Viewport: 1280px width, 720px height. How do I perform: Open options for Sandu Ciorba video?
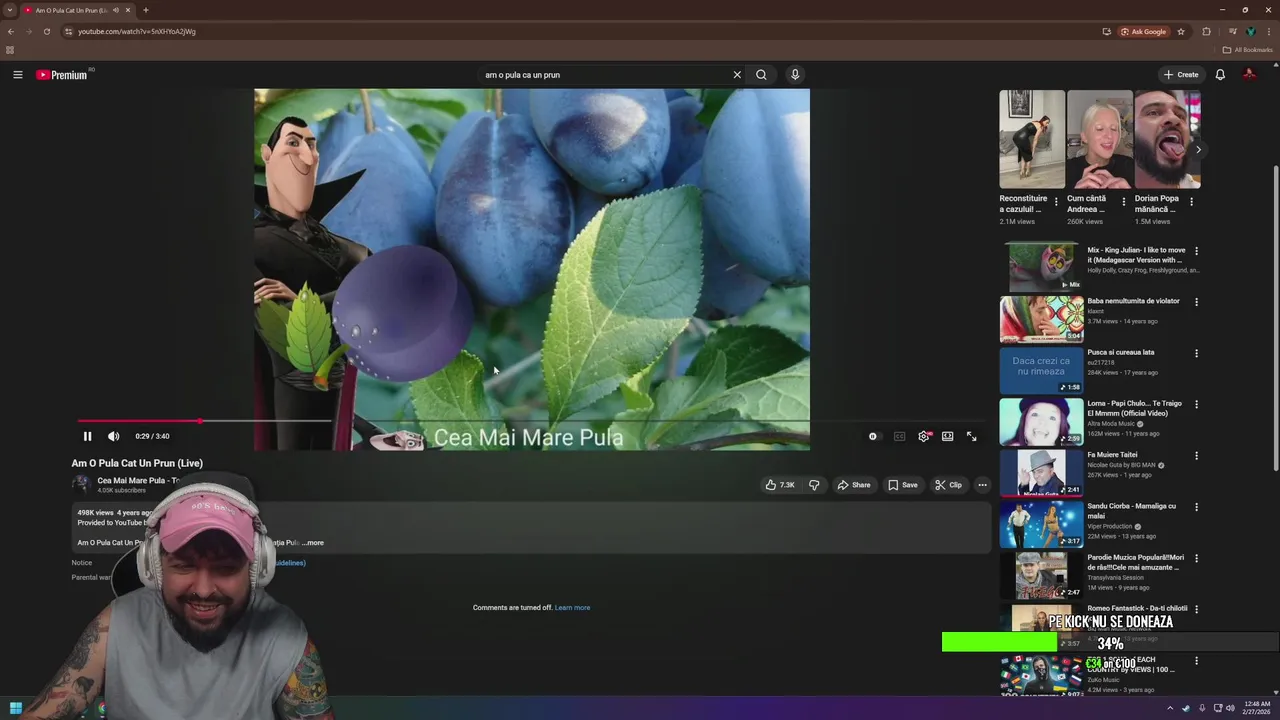click(1196, 507)
